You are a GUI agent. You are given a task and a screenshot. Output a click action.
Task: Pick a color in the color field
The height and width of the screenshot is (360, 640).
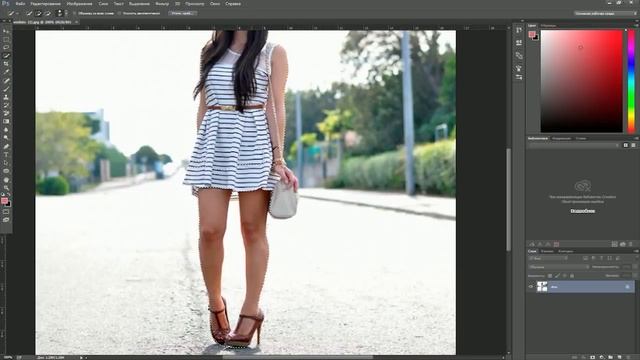coord(582,81)
